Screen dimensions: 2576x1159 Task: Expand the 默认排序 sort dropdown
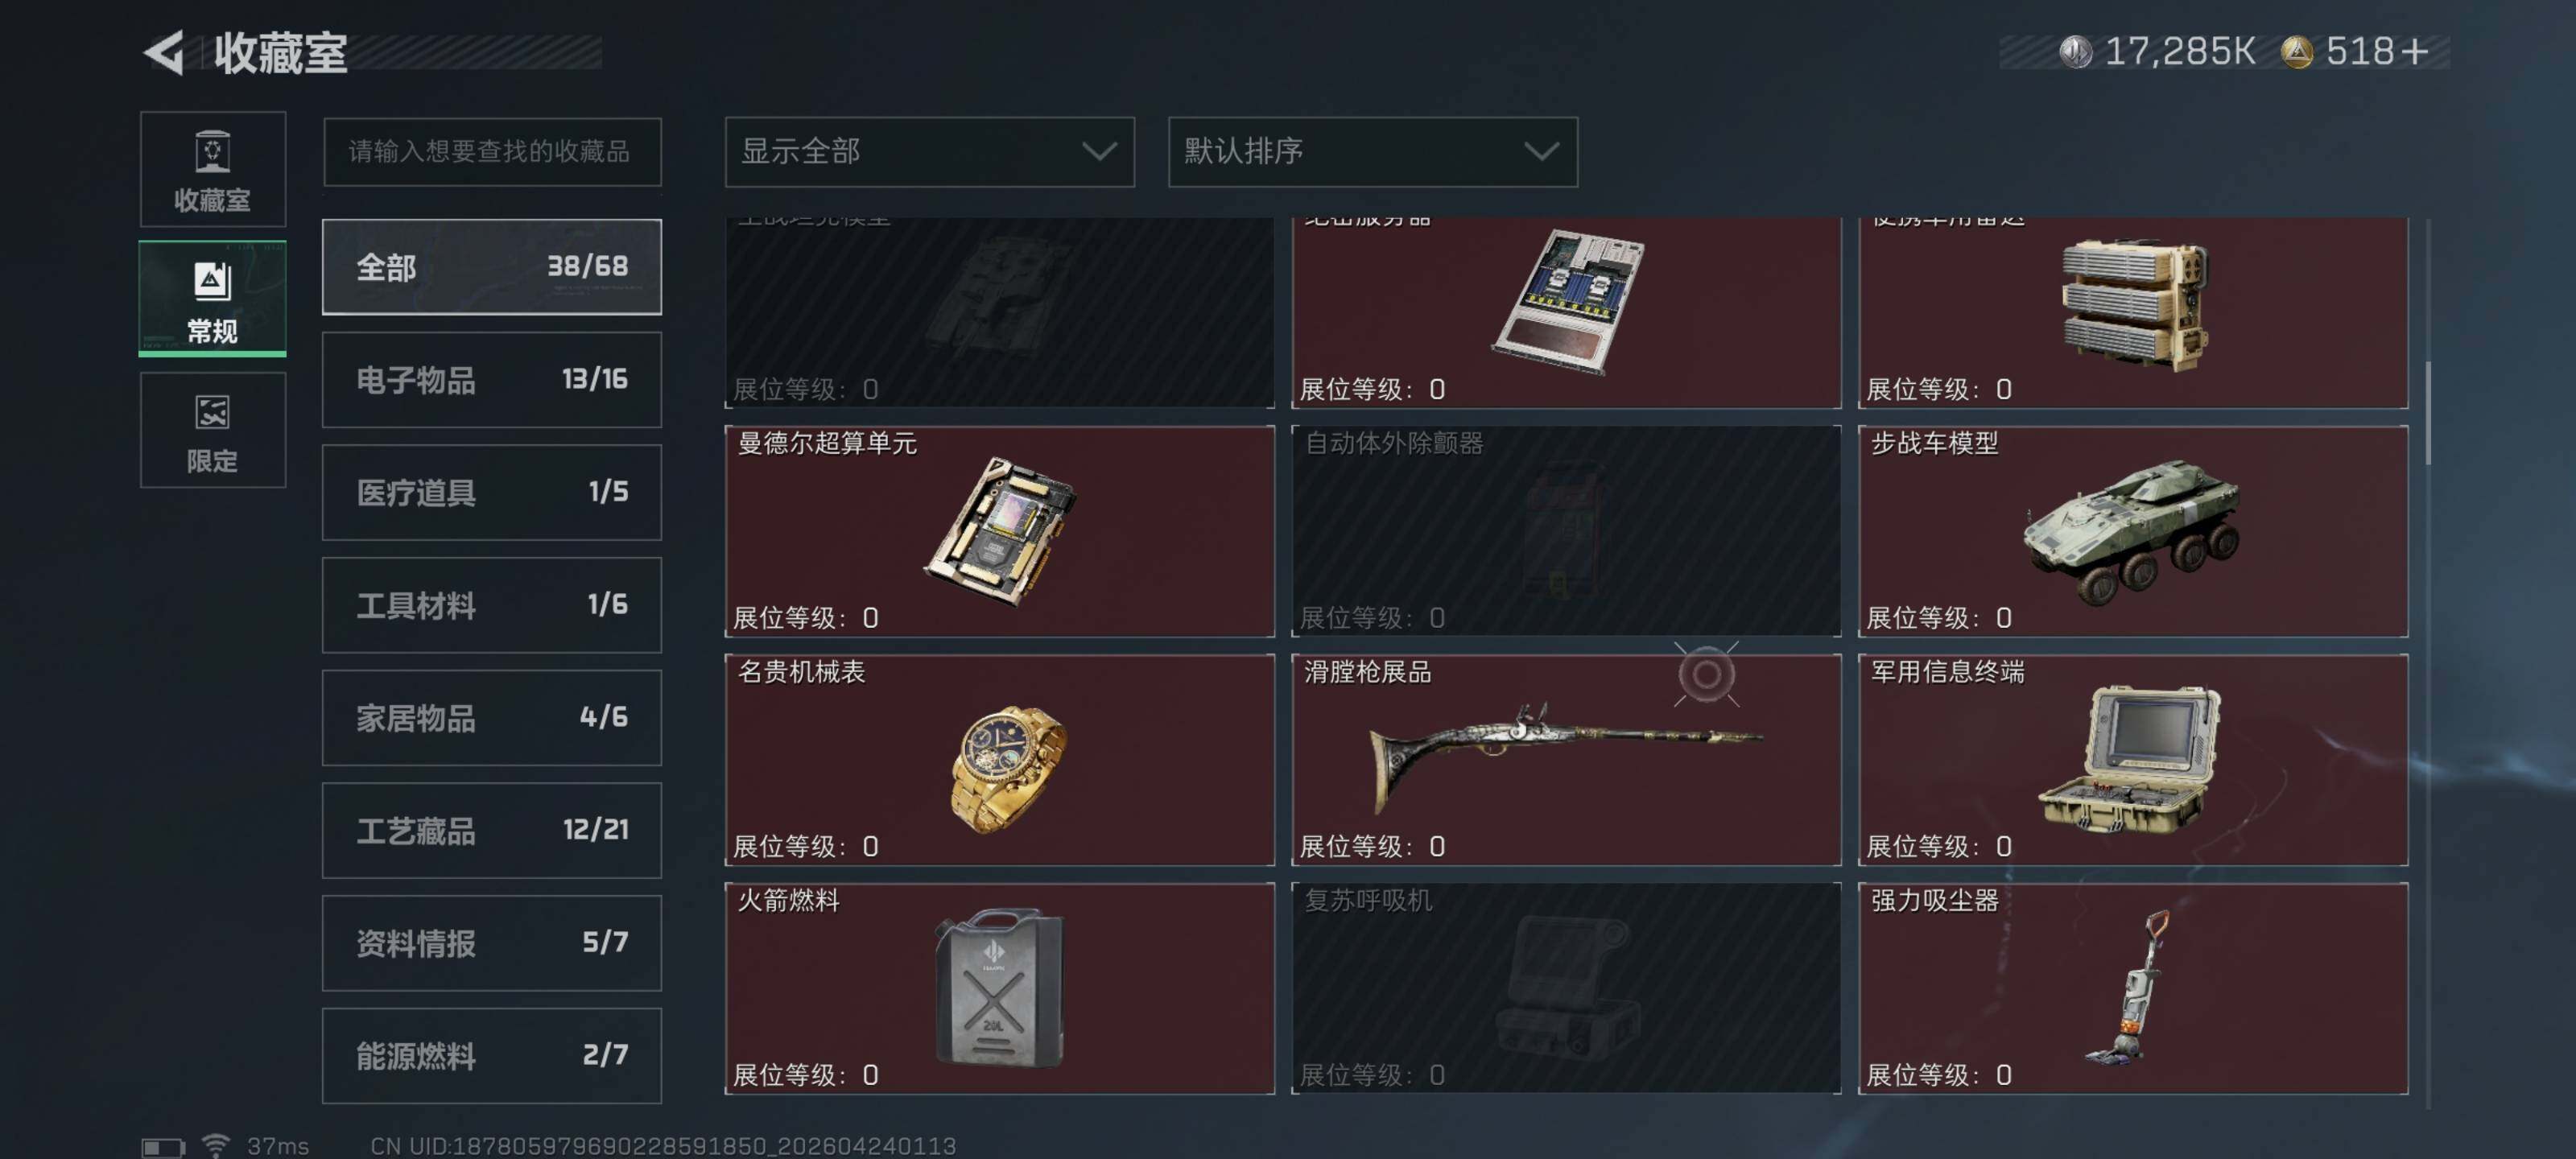[1372, 152]
